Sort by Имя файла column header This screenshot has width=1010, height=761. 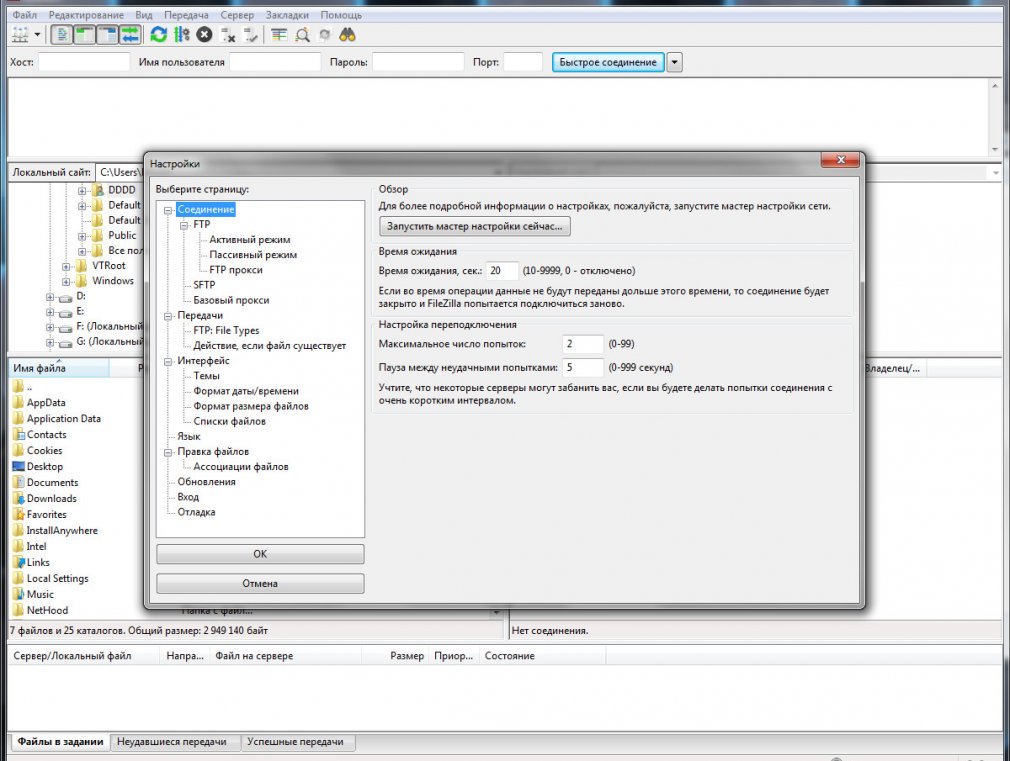[59, 368]
